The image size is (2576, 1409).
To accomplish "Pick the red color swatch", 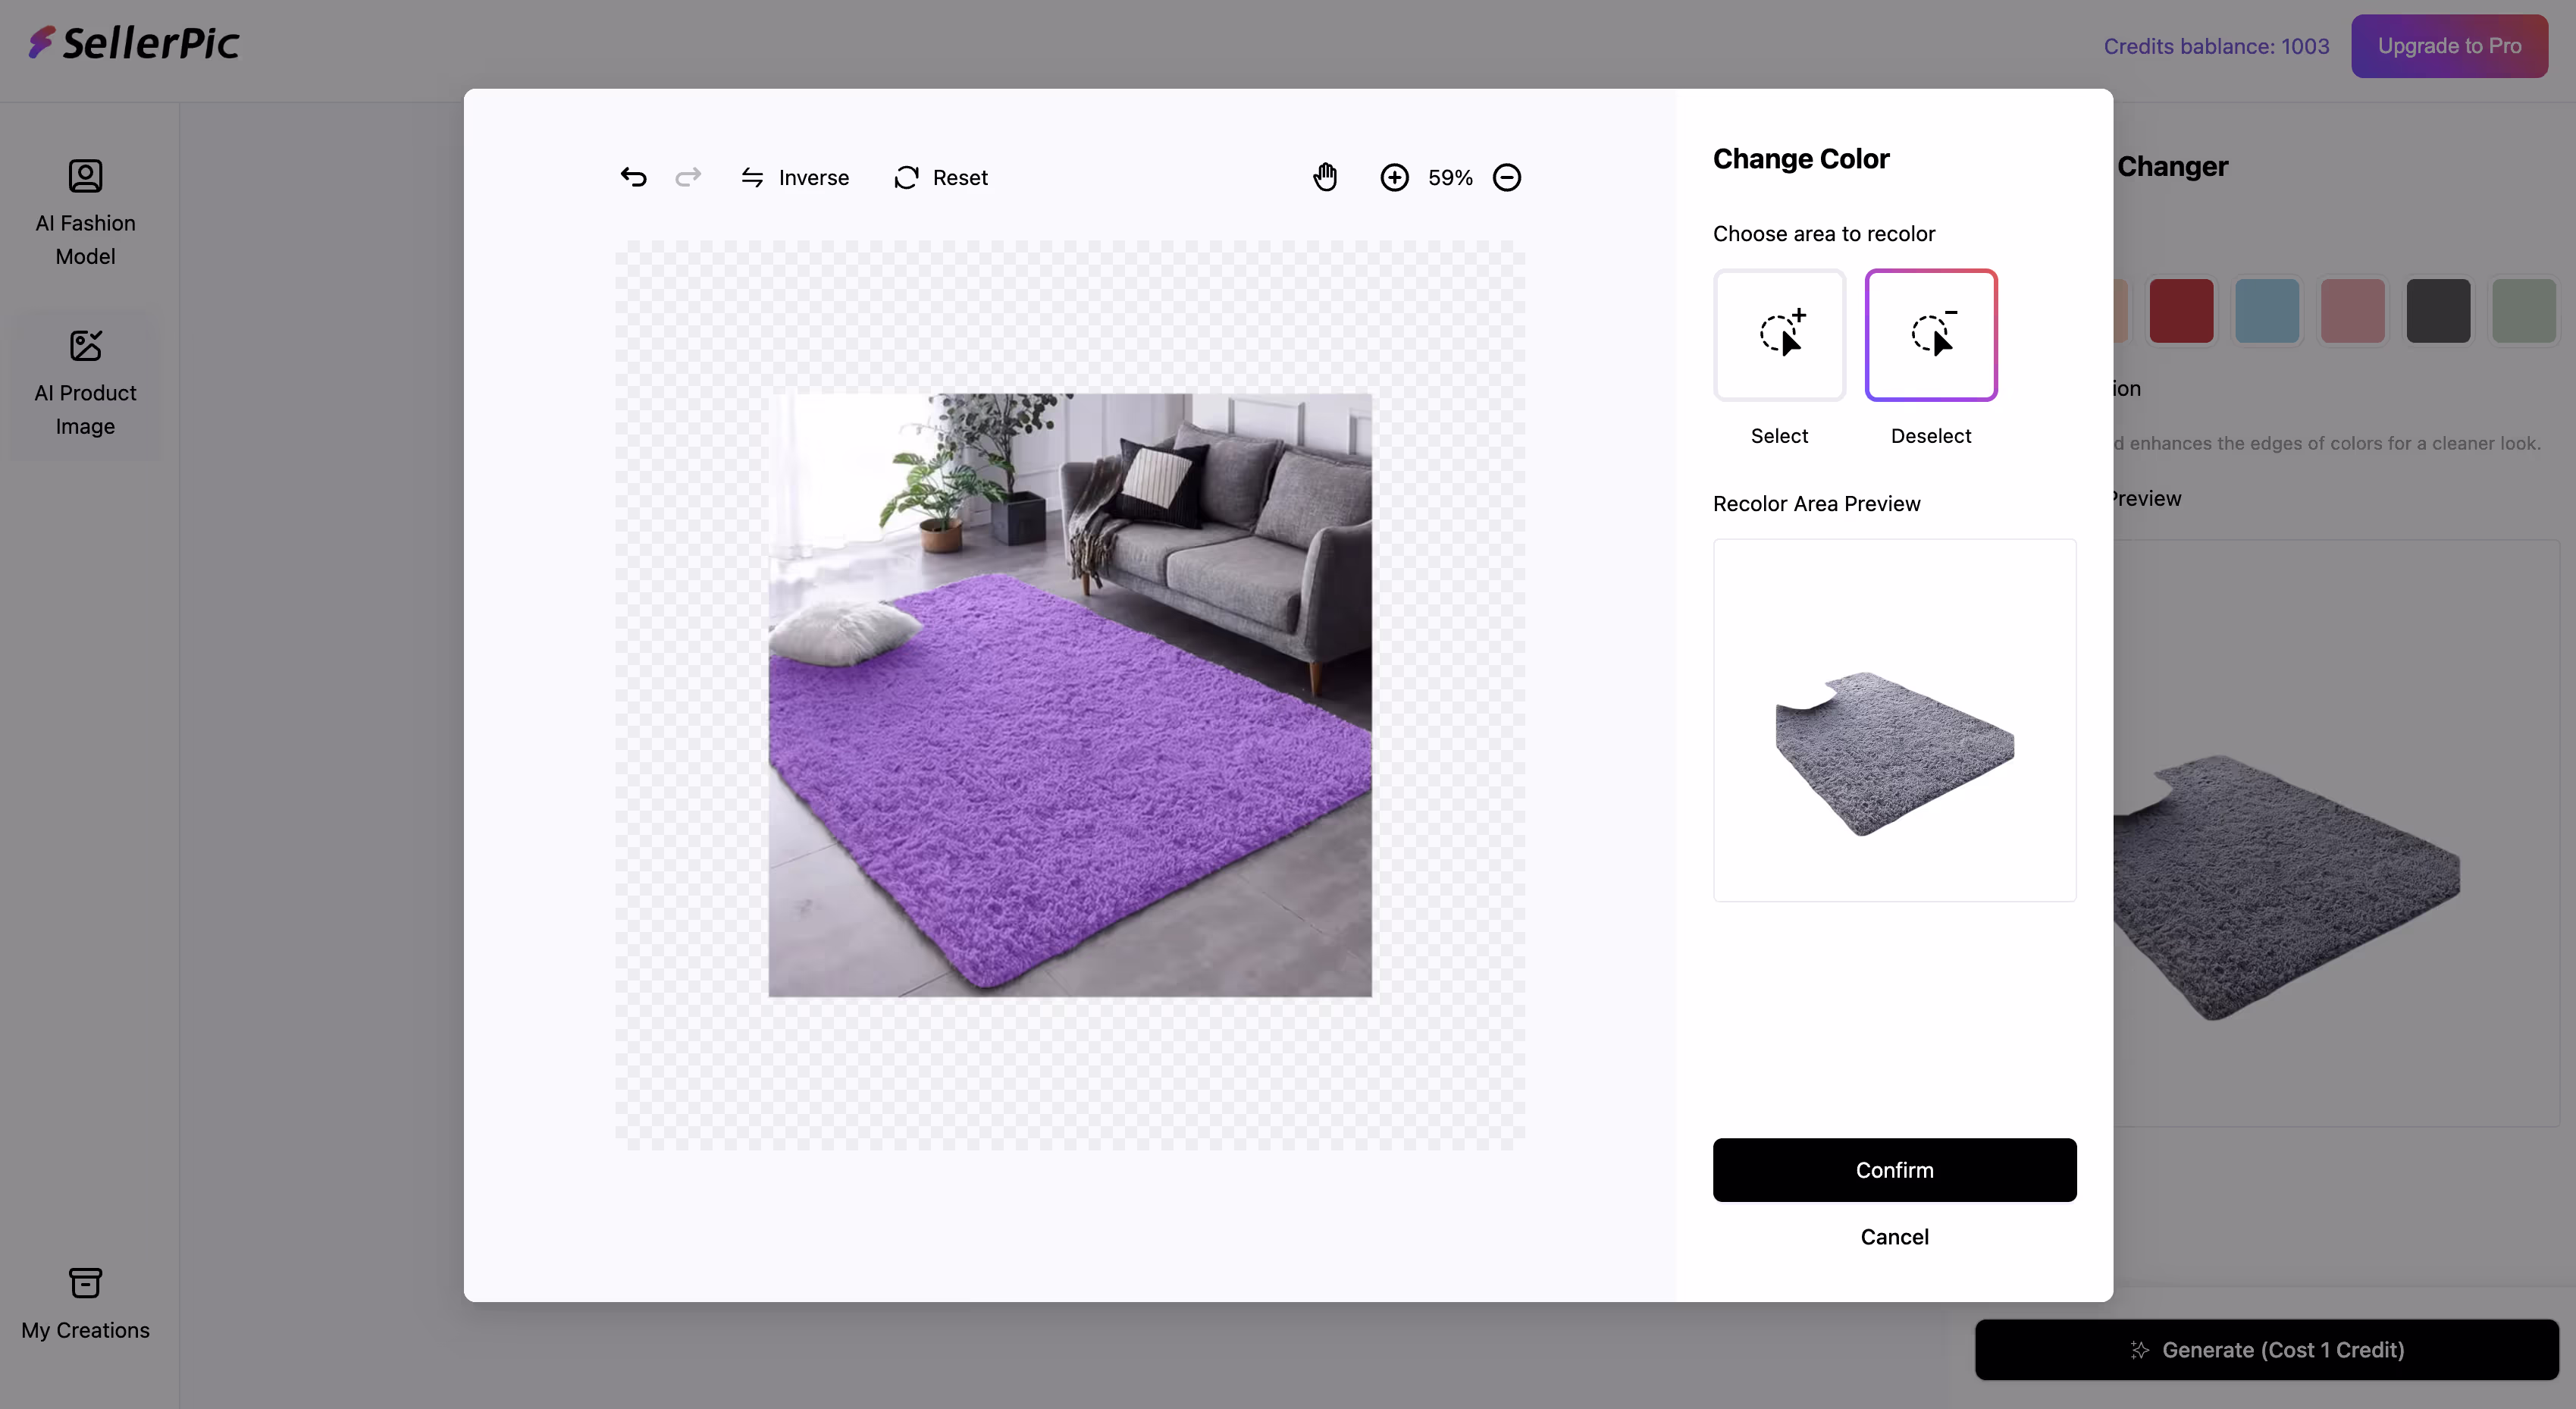I will 2181,311.
